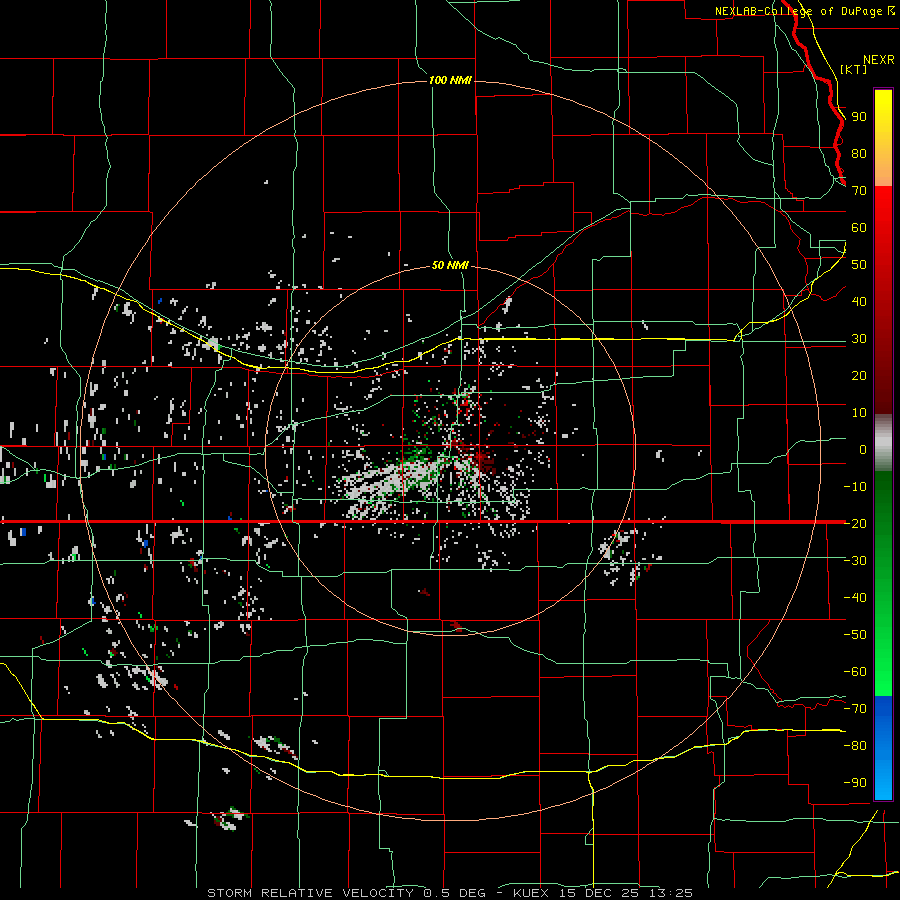
Task: Click the -80 value on velocity scale
Action: pos(855,746)
